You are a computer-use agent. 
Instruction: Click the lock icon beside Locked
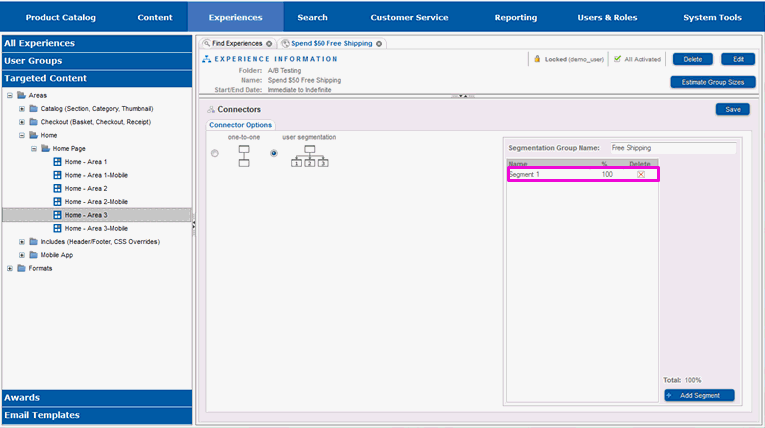click(537, 59)
